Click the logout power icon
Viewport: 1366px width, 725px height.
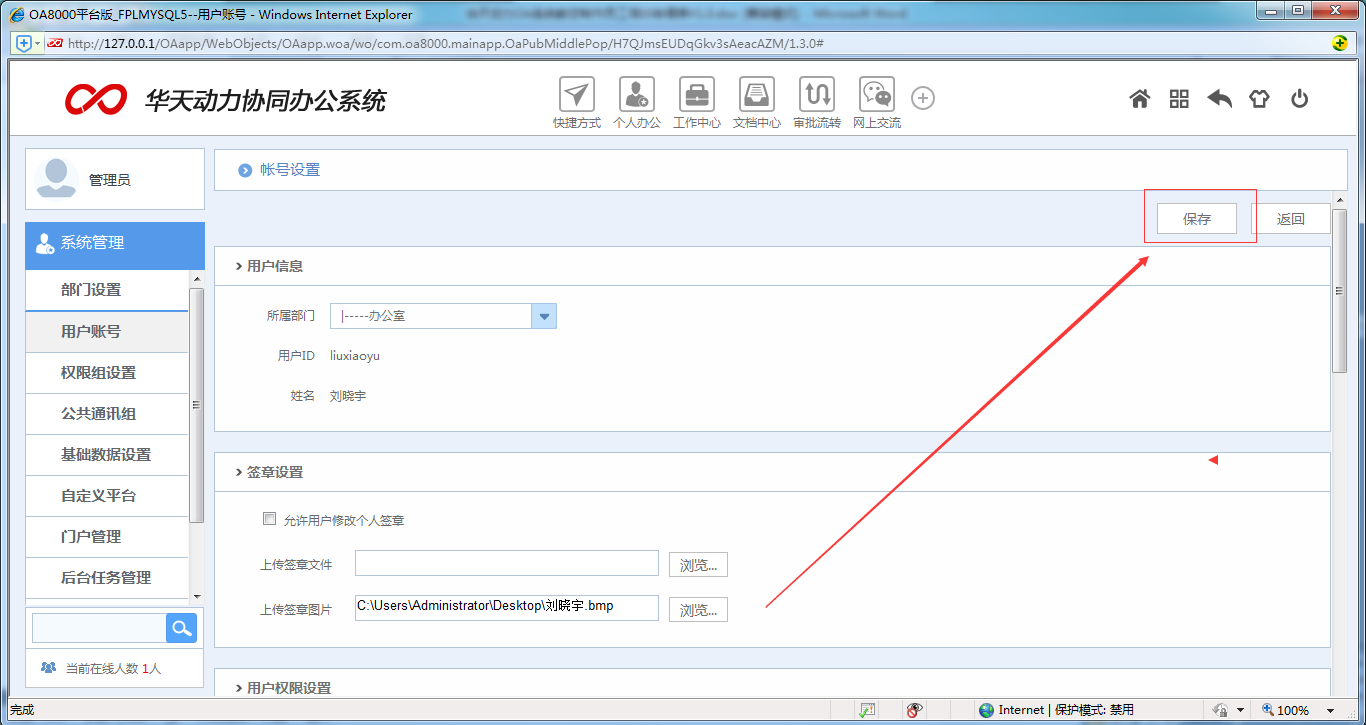(x=1299, y=98)
